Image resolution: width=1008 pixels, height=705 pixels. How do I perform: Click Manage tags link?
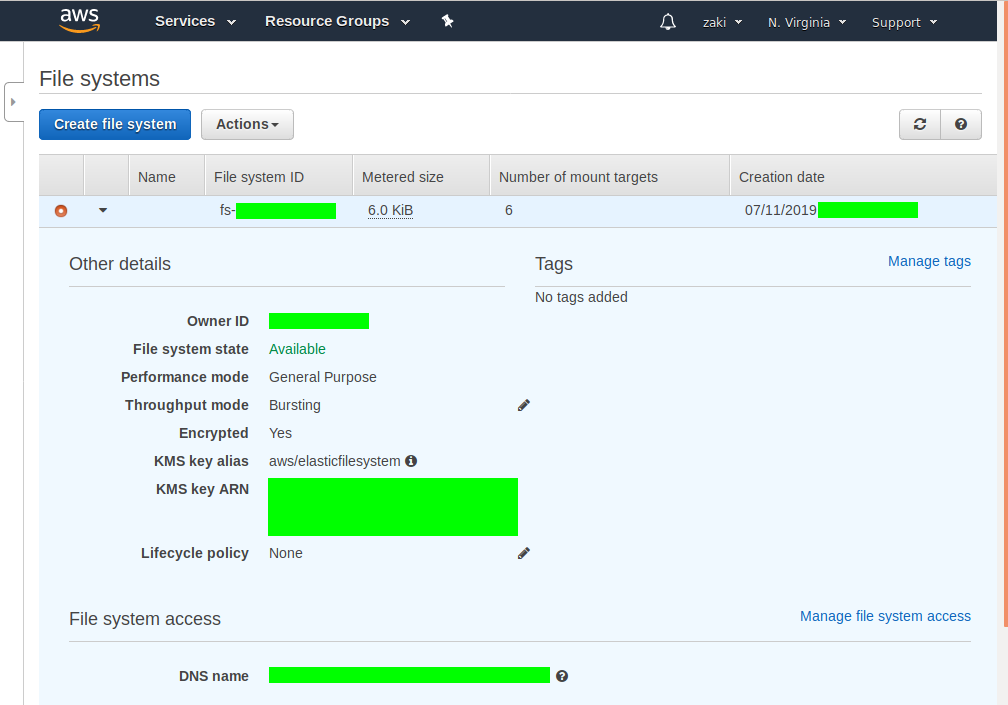[x=929, y=261]
